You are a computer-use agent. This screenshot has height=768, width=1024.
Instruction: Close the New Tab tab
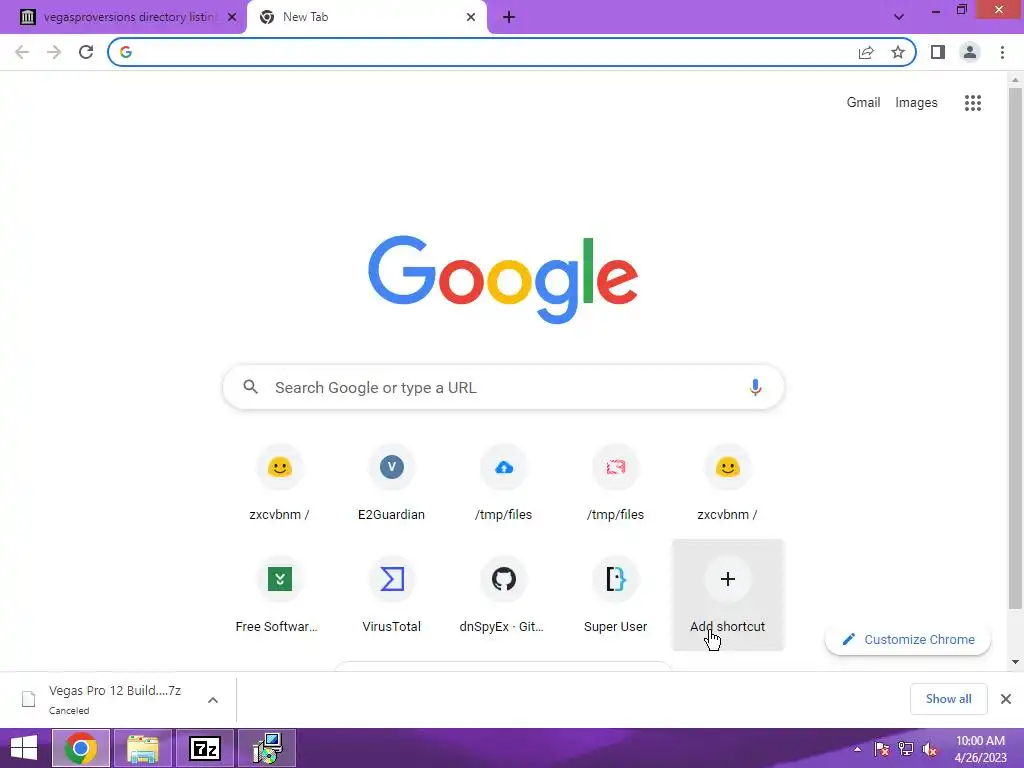click(471, 18)
